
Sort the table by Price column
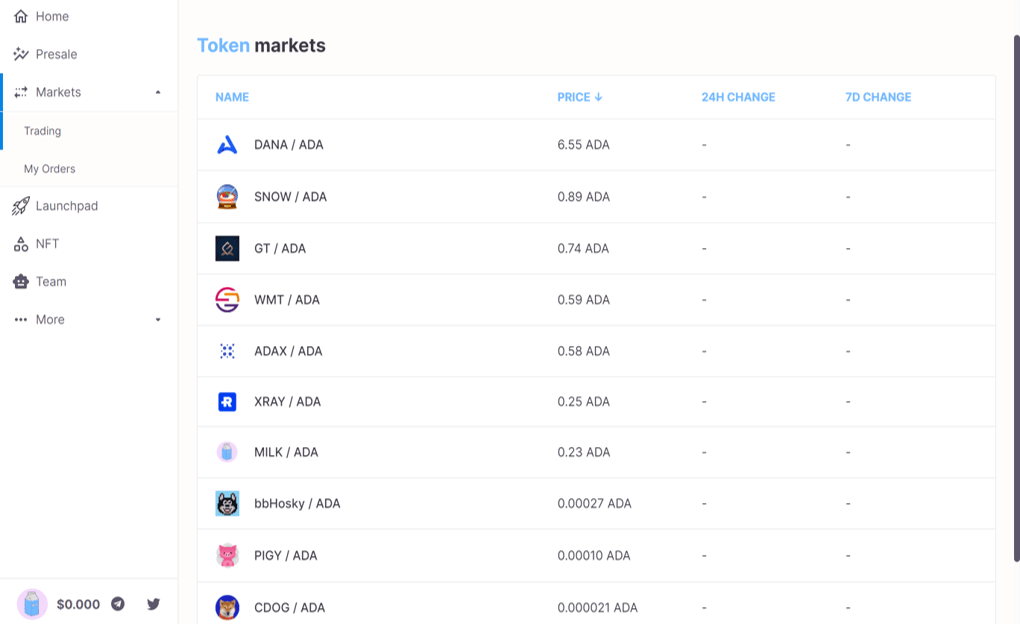(580, 97)
